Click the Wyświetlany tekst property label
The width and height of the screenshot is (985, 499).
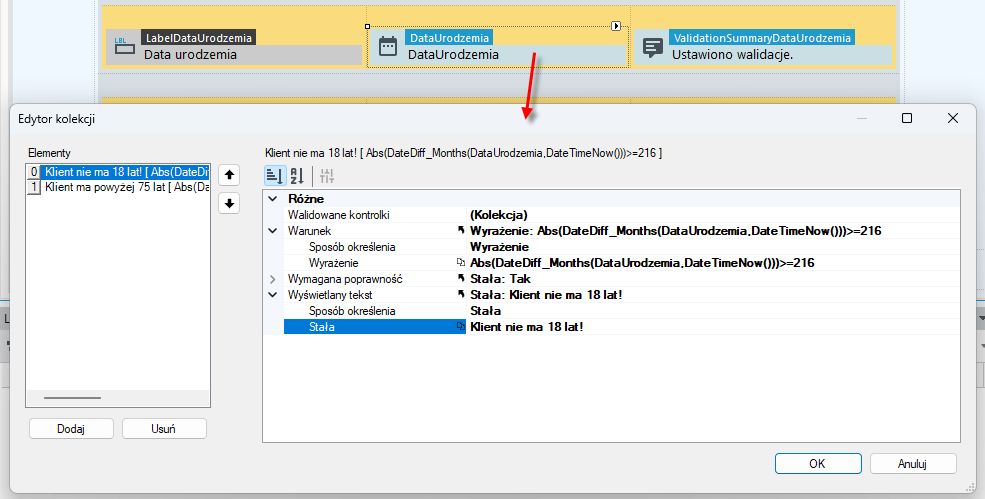pos(330,295)
